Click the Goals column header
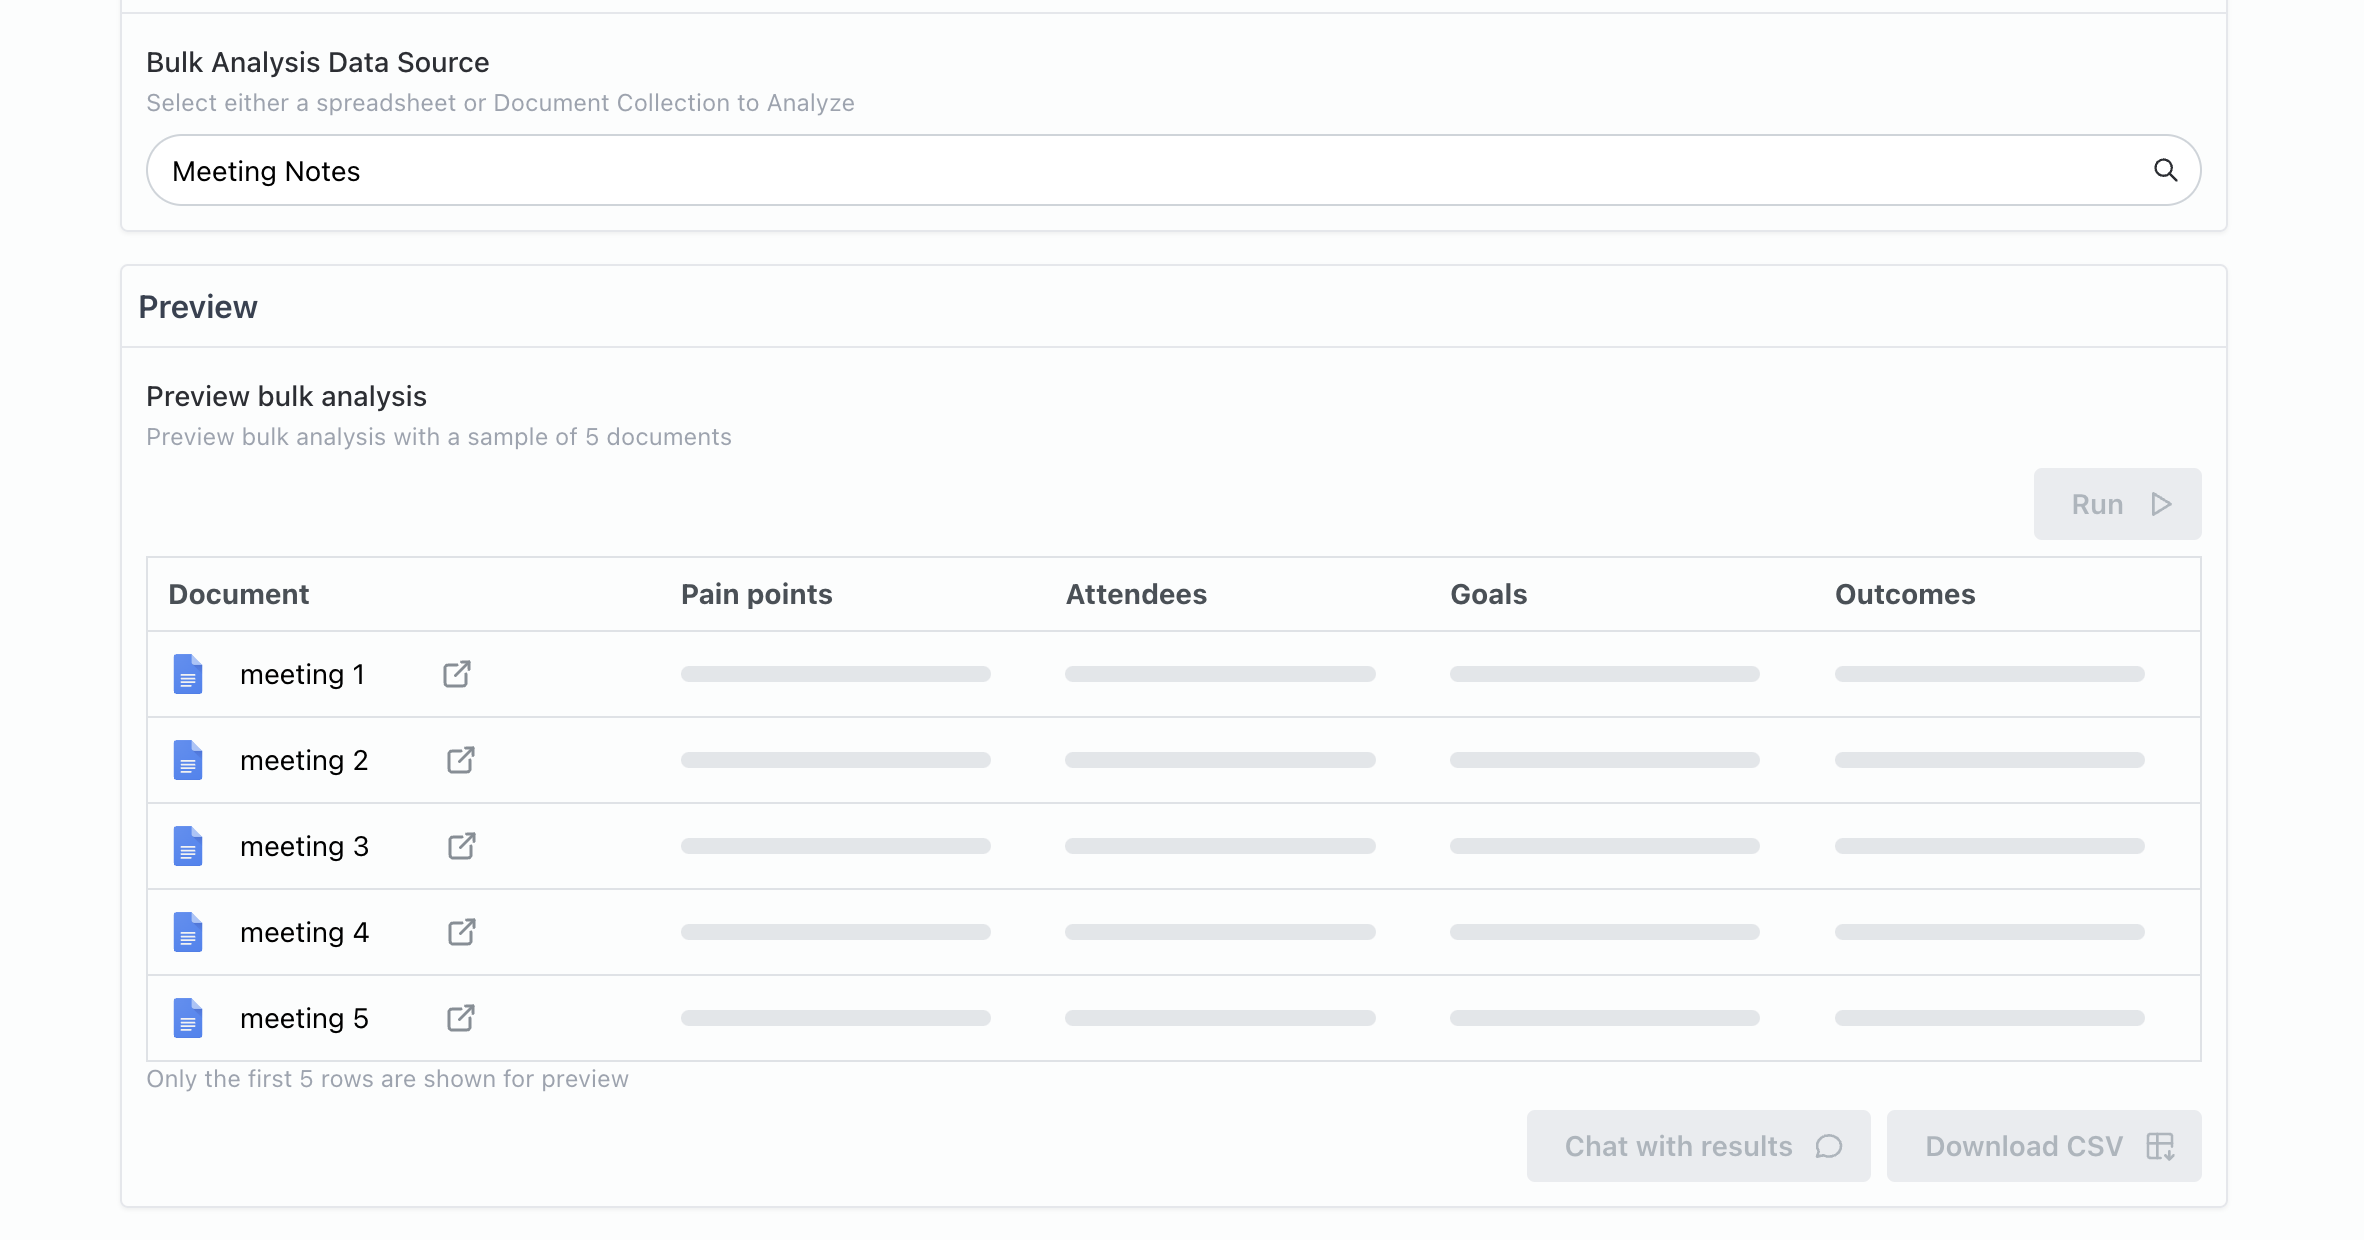 [1488, 594]
